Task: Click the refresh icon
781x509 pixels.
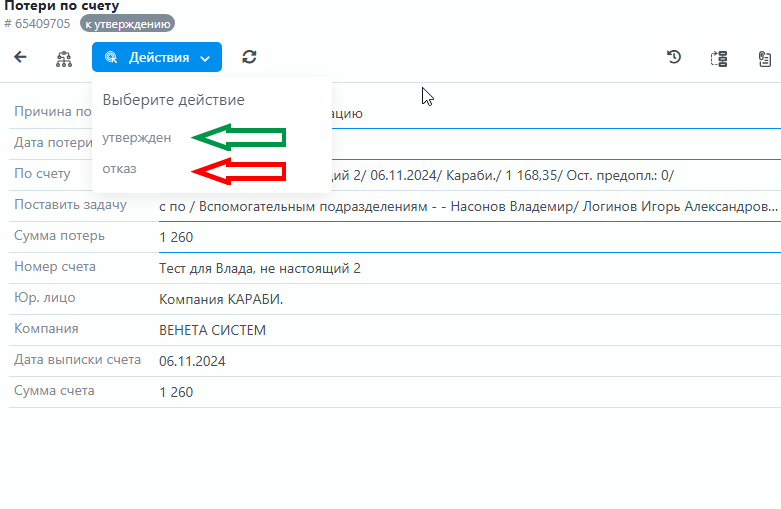Action: [x=249, y=58]
